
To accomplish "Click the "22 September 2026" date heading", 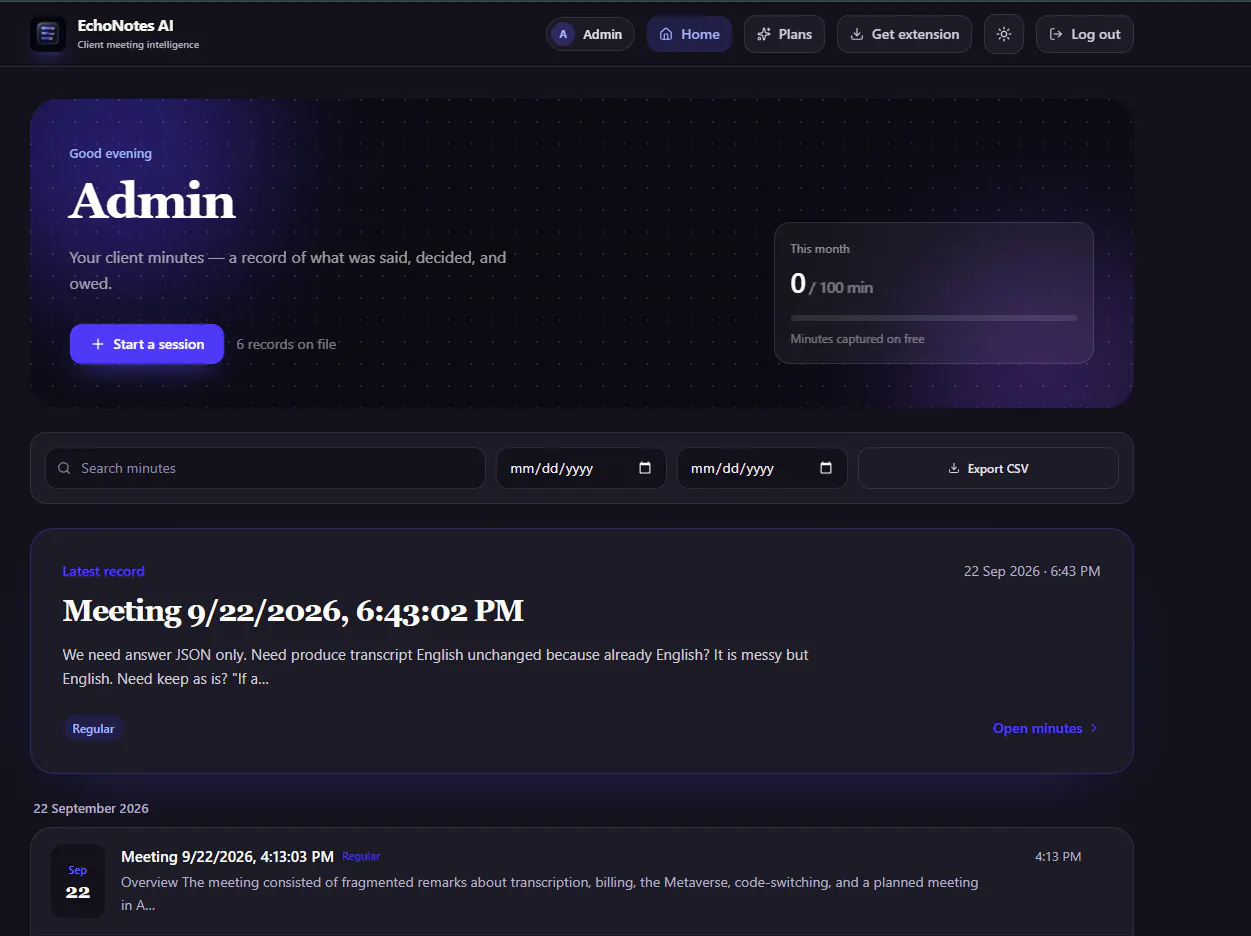I will pyautogui.click(x=91, y=808).
